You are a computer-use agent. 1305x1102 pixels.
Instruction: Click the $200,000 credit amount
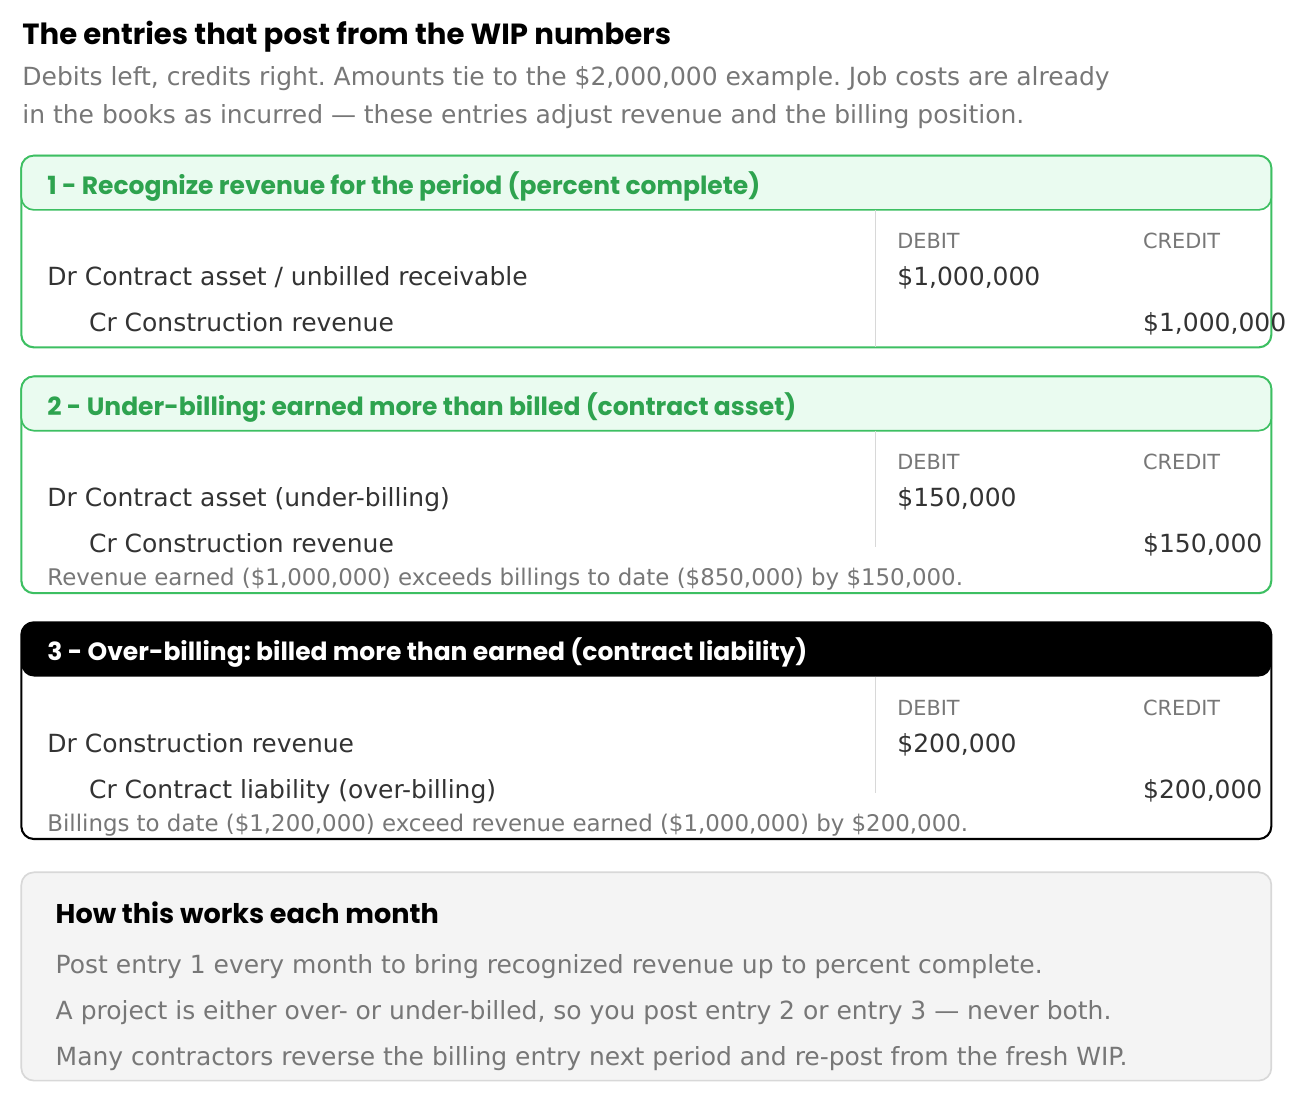[x=1202, y=790]
